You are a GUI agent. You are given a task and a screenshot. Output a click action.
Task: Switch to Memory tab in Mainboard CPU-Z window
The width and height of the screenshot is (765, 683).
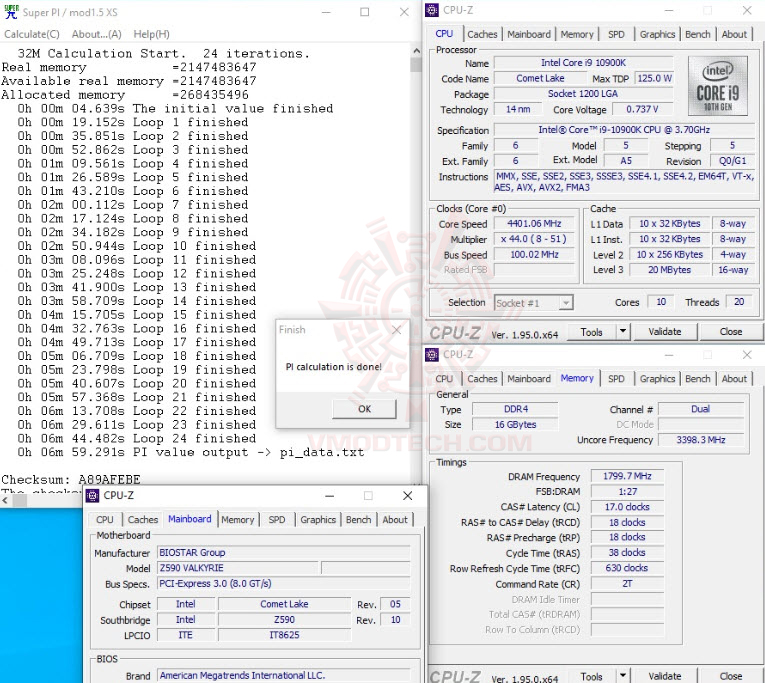[238, 520]
